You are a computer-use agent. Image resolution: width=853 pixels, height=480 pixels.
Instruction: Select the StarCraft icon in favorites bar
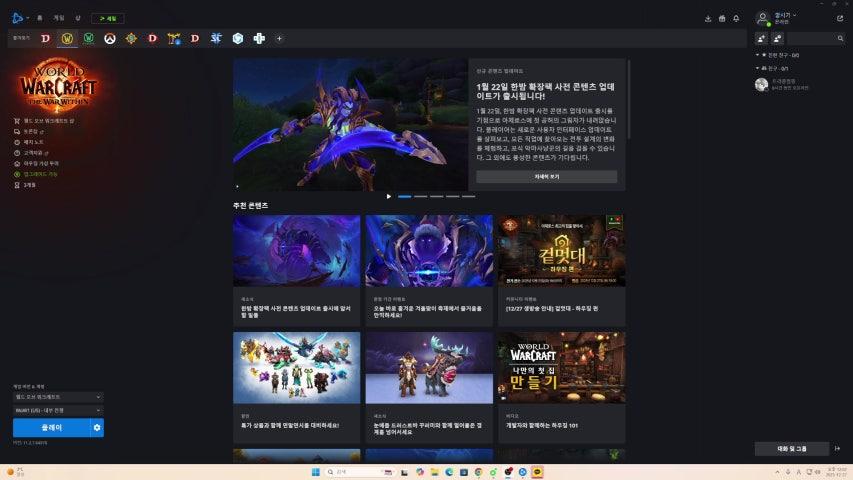(216, 39)
